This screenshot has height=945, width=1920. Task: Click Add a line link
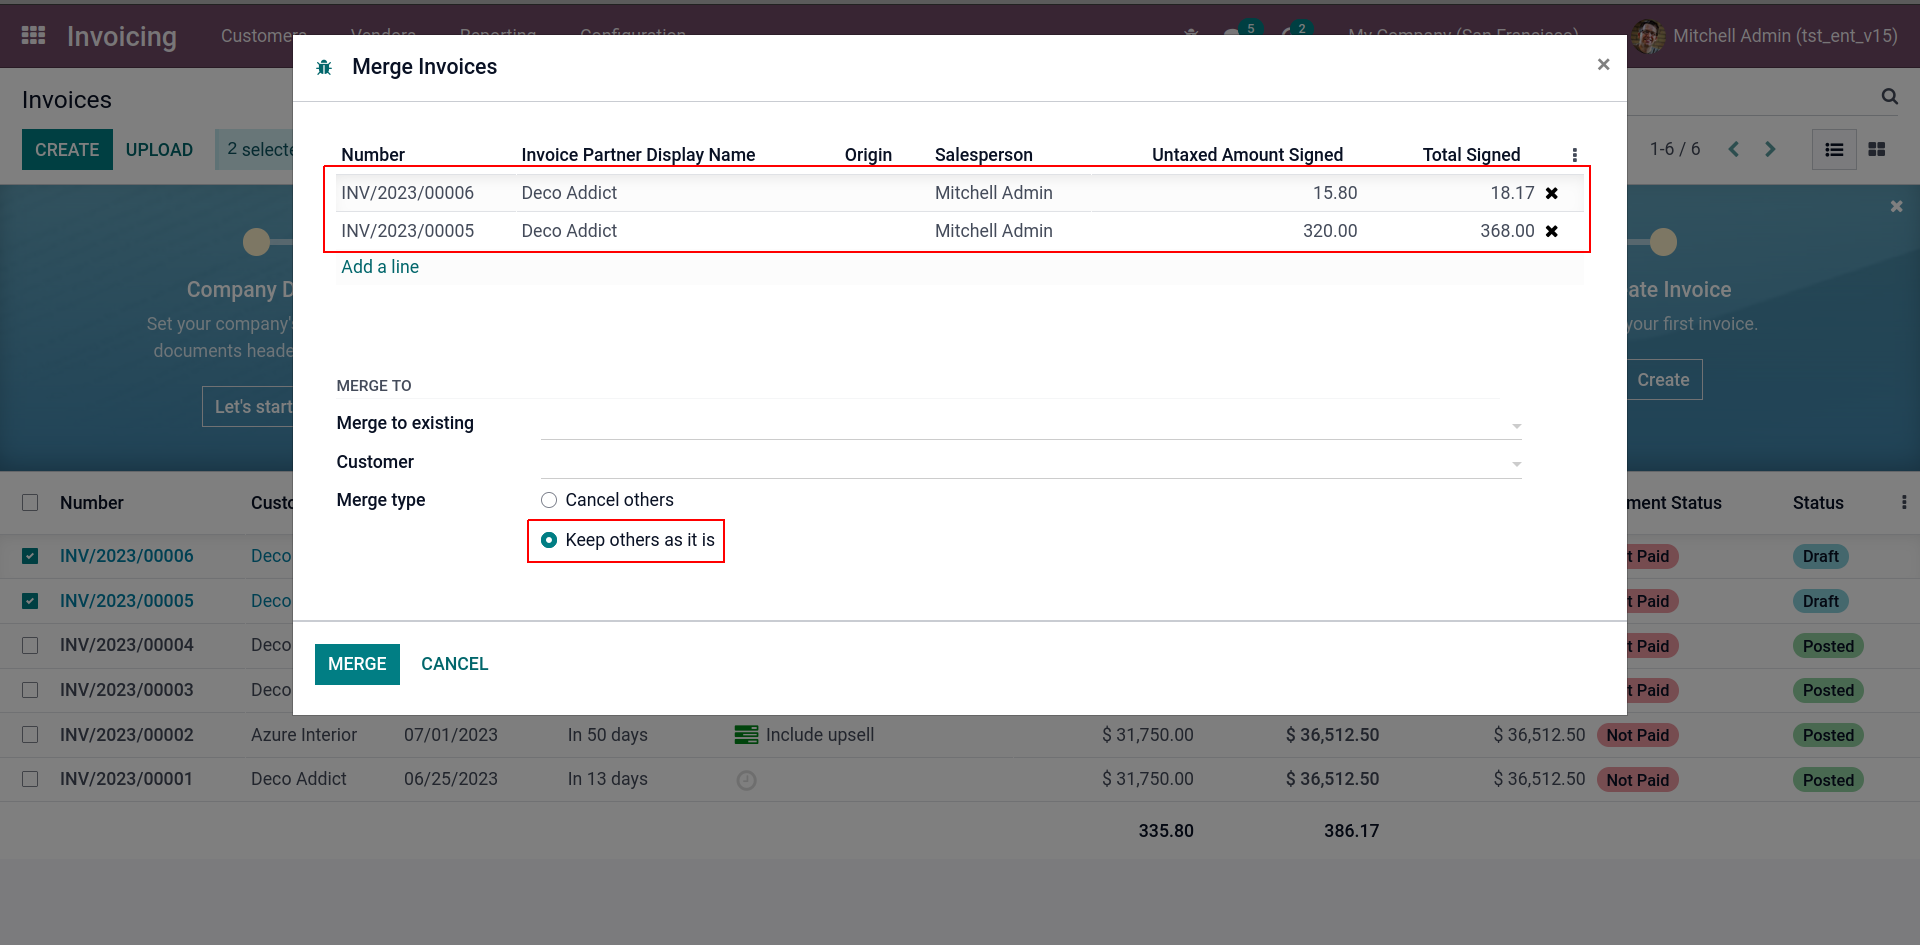(380, 267)
